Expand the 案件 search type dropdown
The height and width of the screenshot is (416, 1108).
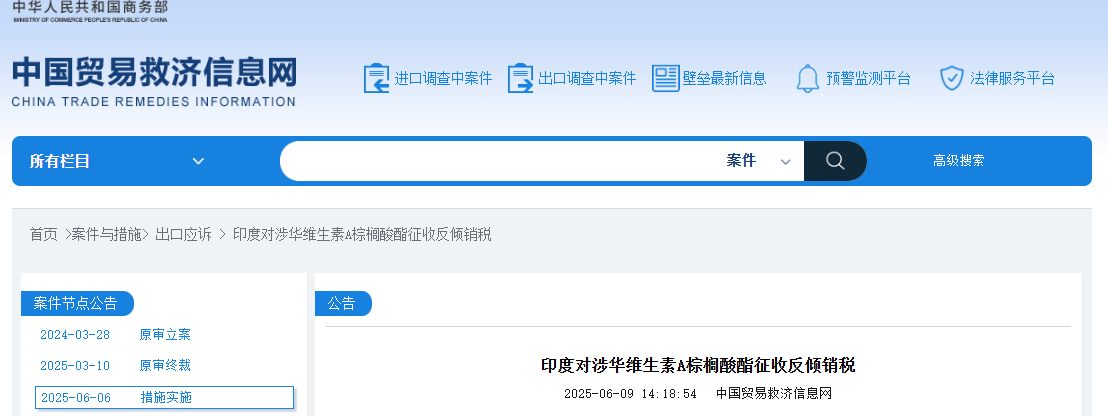point(759,161)
